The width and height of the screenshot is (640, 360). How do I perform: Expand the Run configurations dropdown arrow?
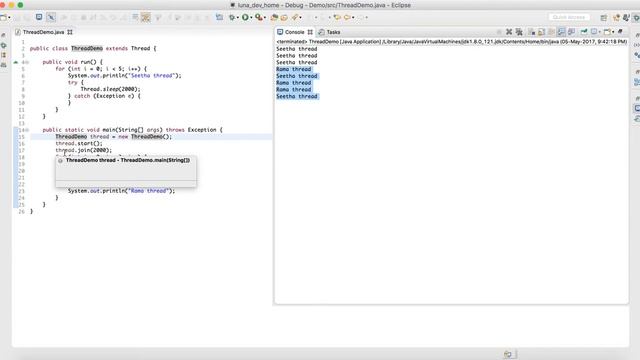click(x=251, y=18)
